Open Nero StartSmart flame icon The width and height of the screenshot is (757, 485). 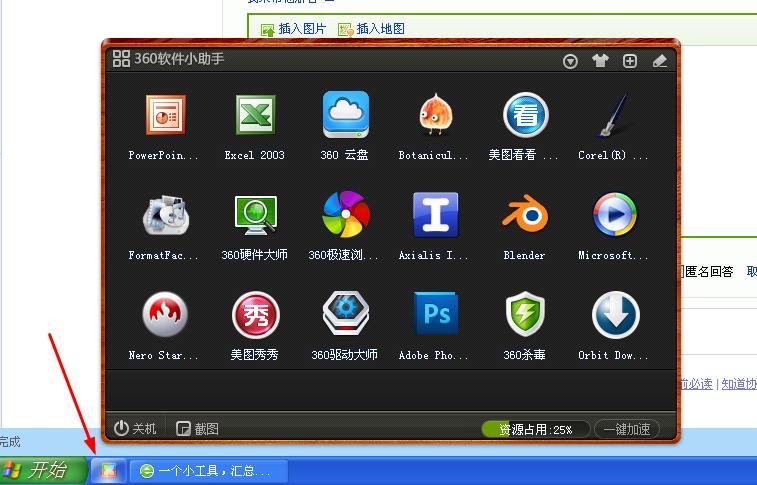pos(165,314)
